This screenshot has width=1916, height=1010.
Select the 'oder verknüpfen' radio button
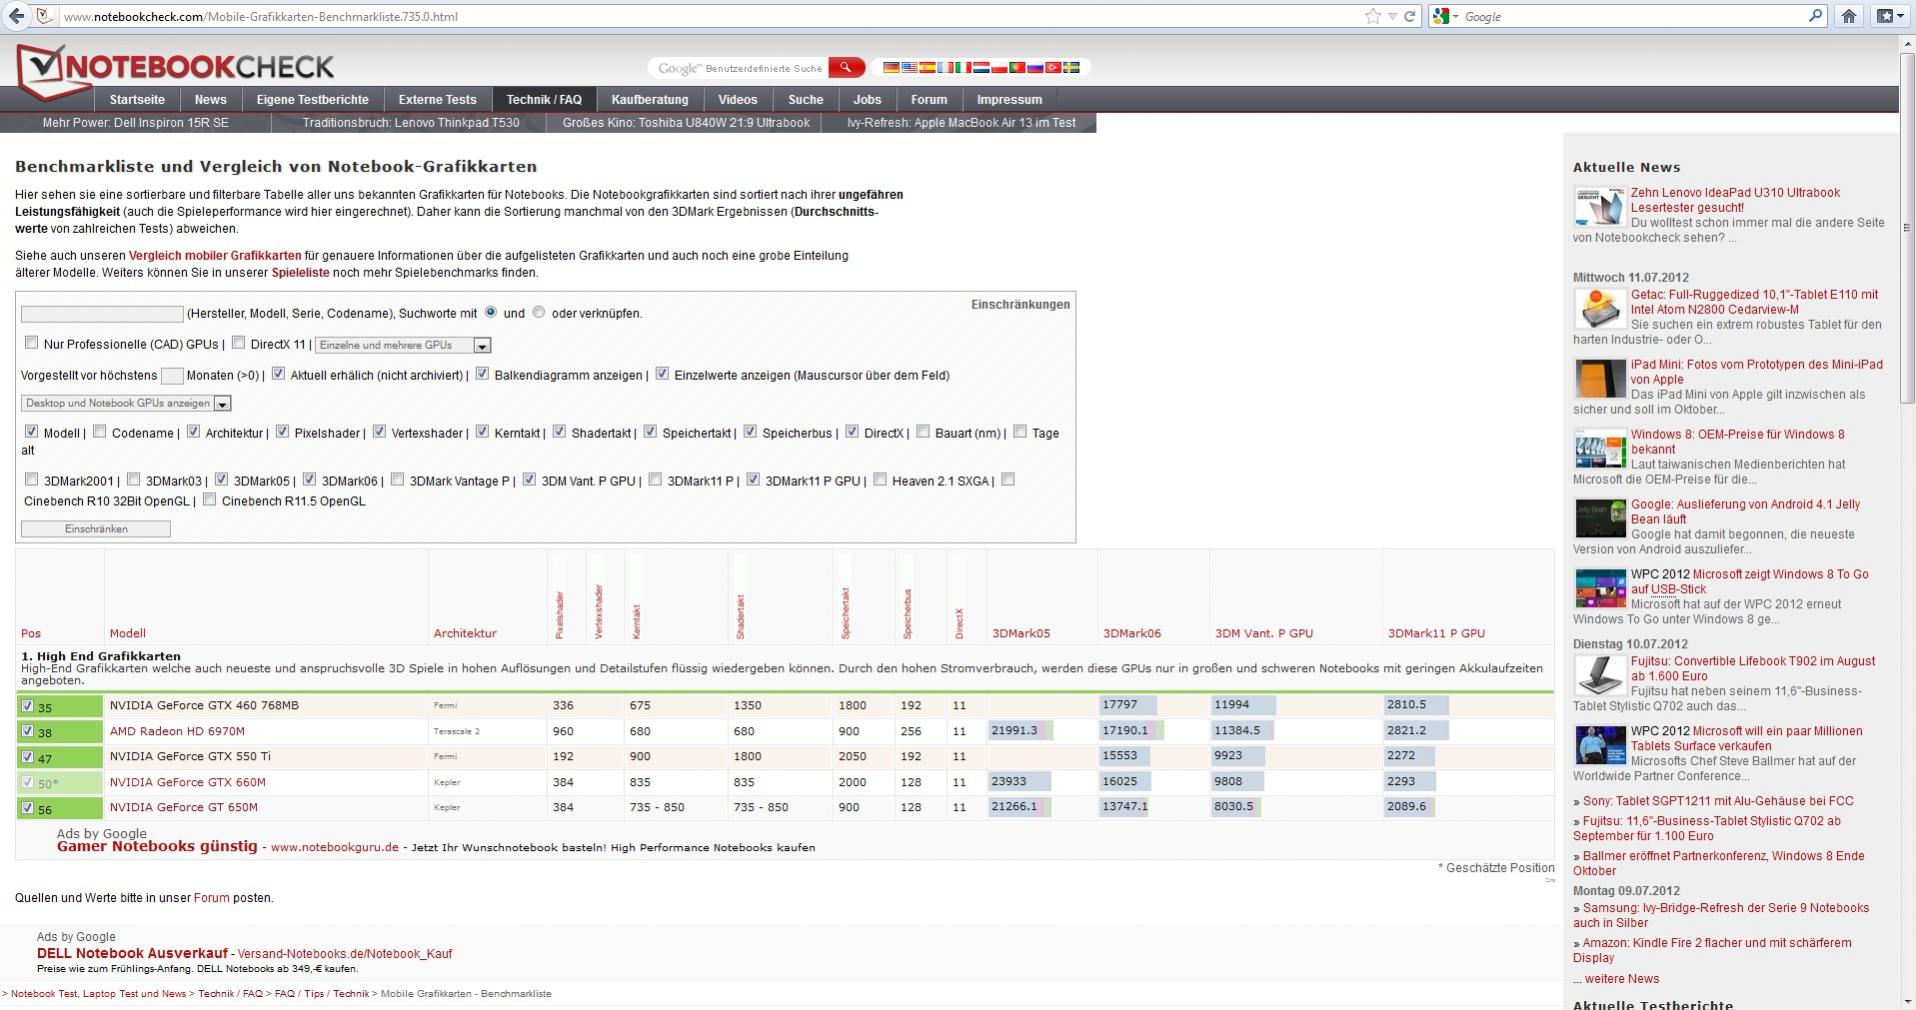pyautogui.click(x=539, y=312)
